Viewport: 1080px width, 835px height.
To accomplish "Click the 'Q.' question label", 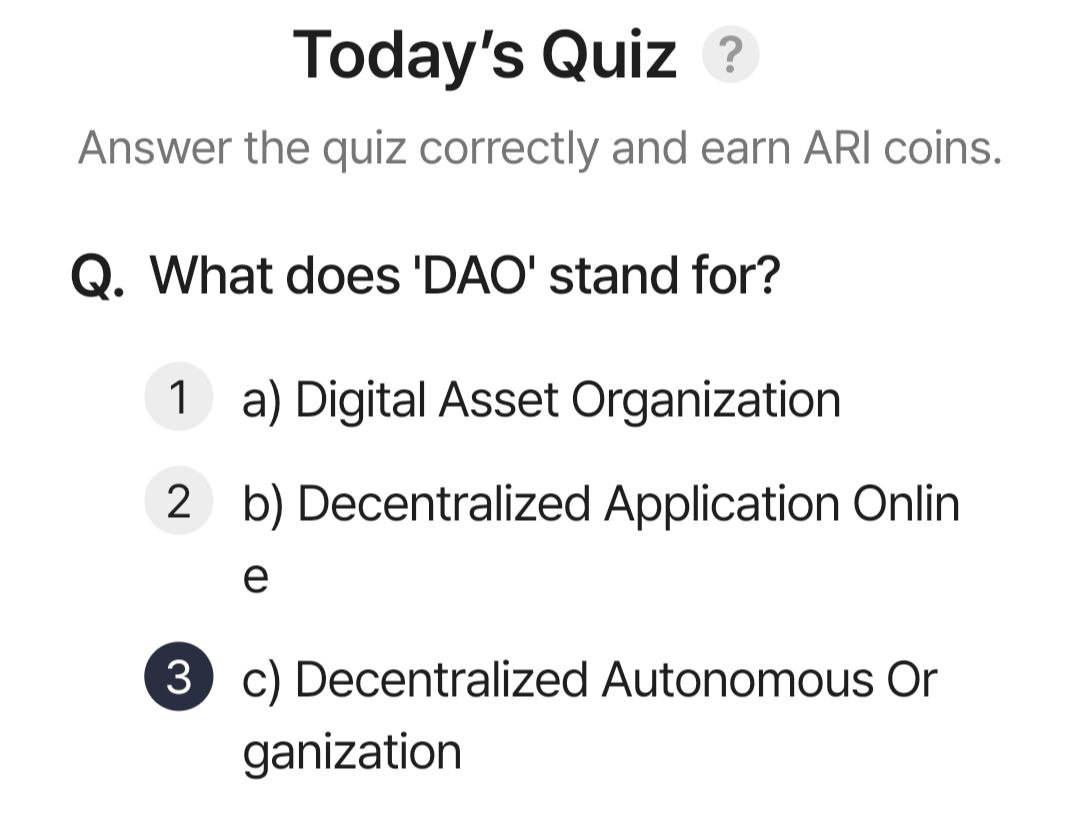I will pyautogui.click(x=98, y=276).
